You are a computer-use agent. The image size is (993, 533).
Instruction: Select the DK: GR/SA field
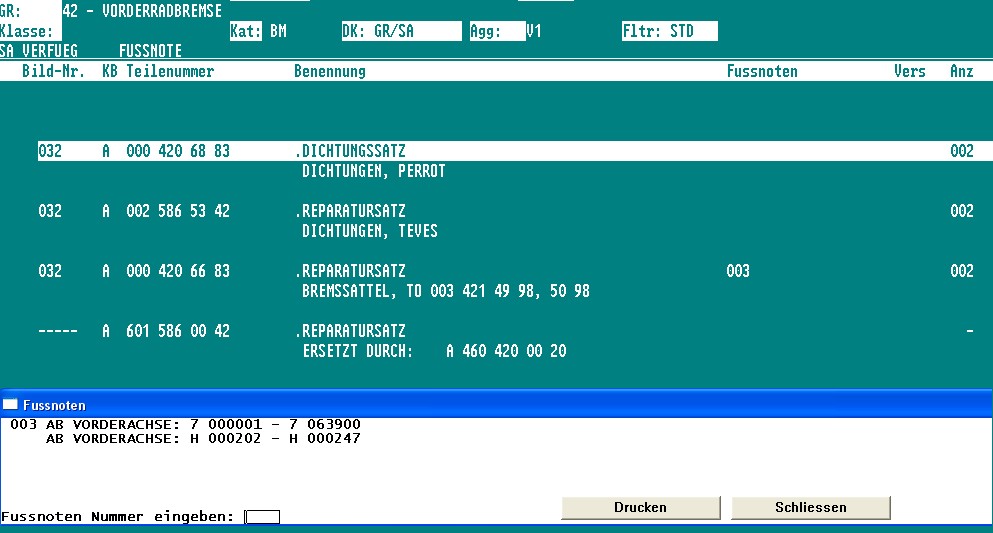pos(401,31)
